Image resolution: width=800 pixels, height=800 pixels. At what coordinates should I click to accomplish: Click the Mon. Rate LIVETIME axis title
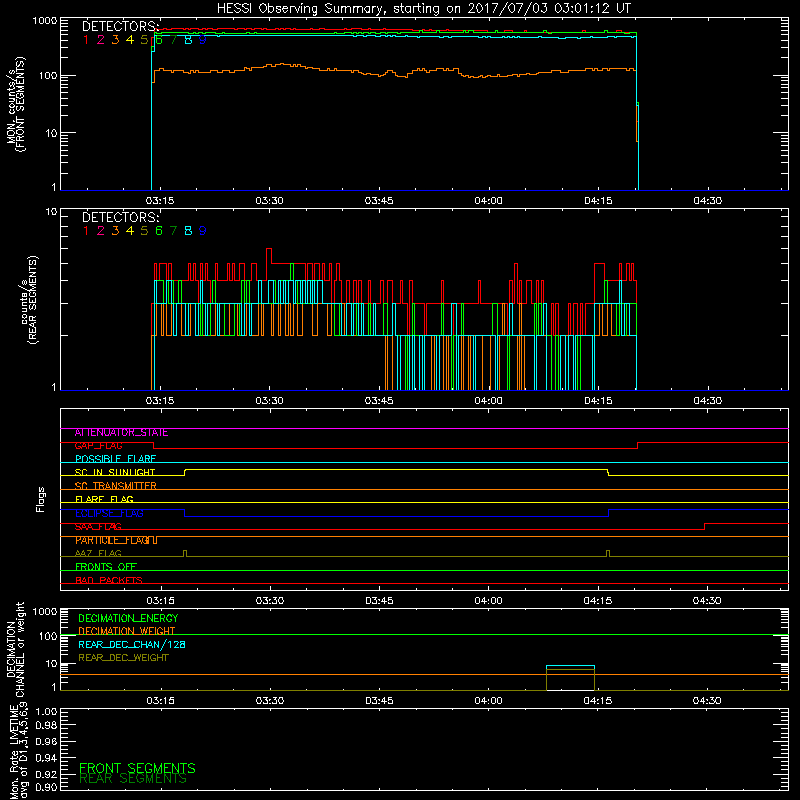tap(18, 751)
